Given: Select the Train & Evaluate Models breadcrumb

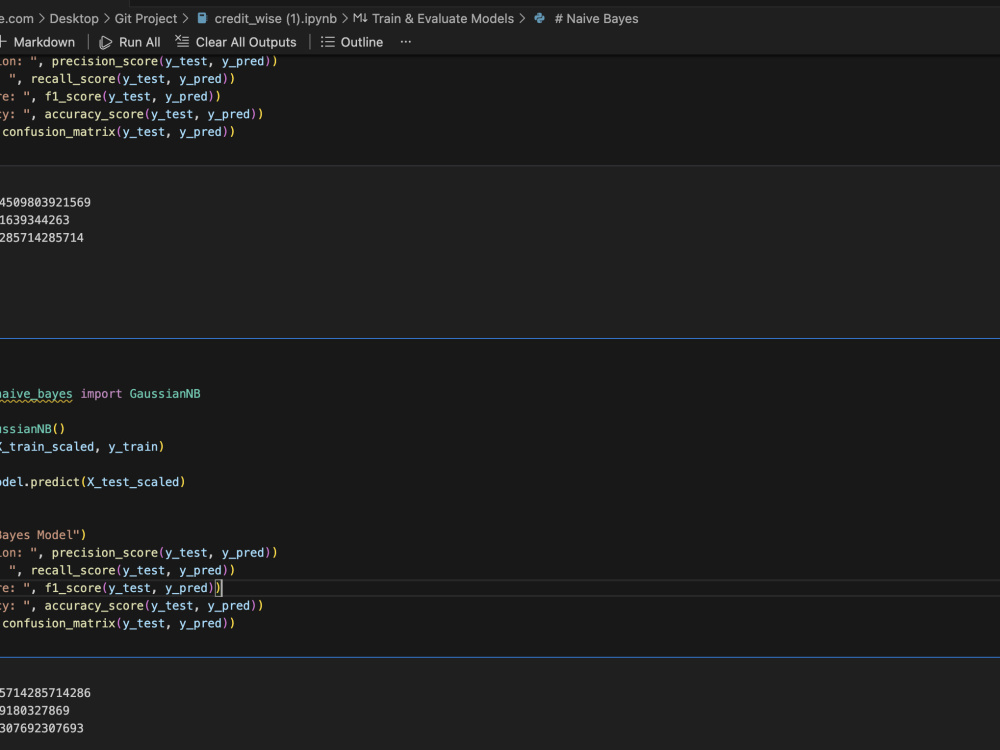Looking at the screenshot, I should pos(443,18).
